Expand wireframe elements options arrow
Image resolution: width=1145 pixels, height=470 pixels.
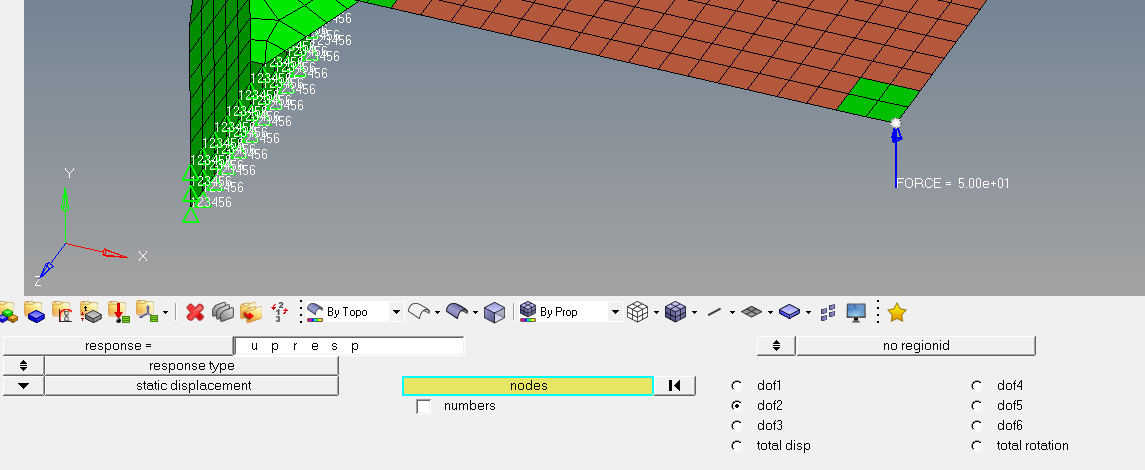[656, 312]
